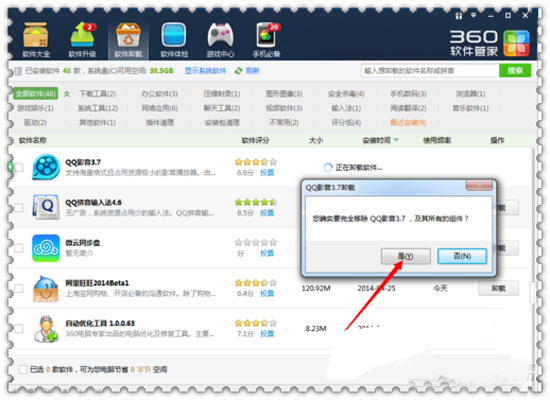Open the 软件体验 icon in top toolbar
550x400 pixels.
pos(174,35)
